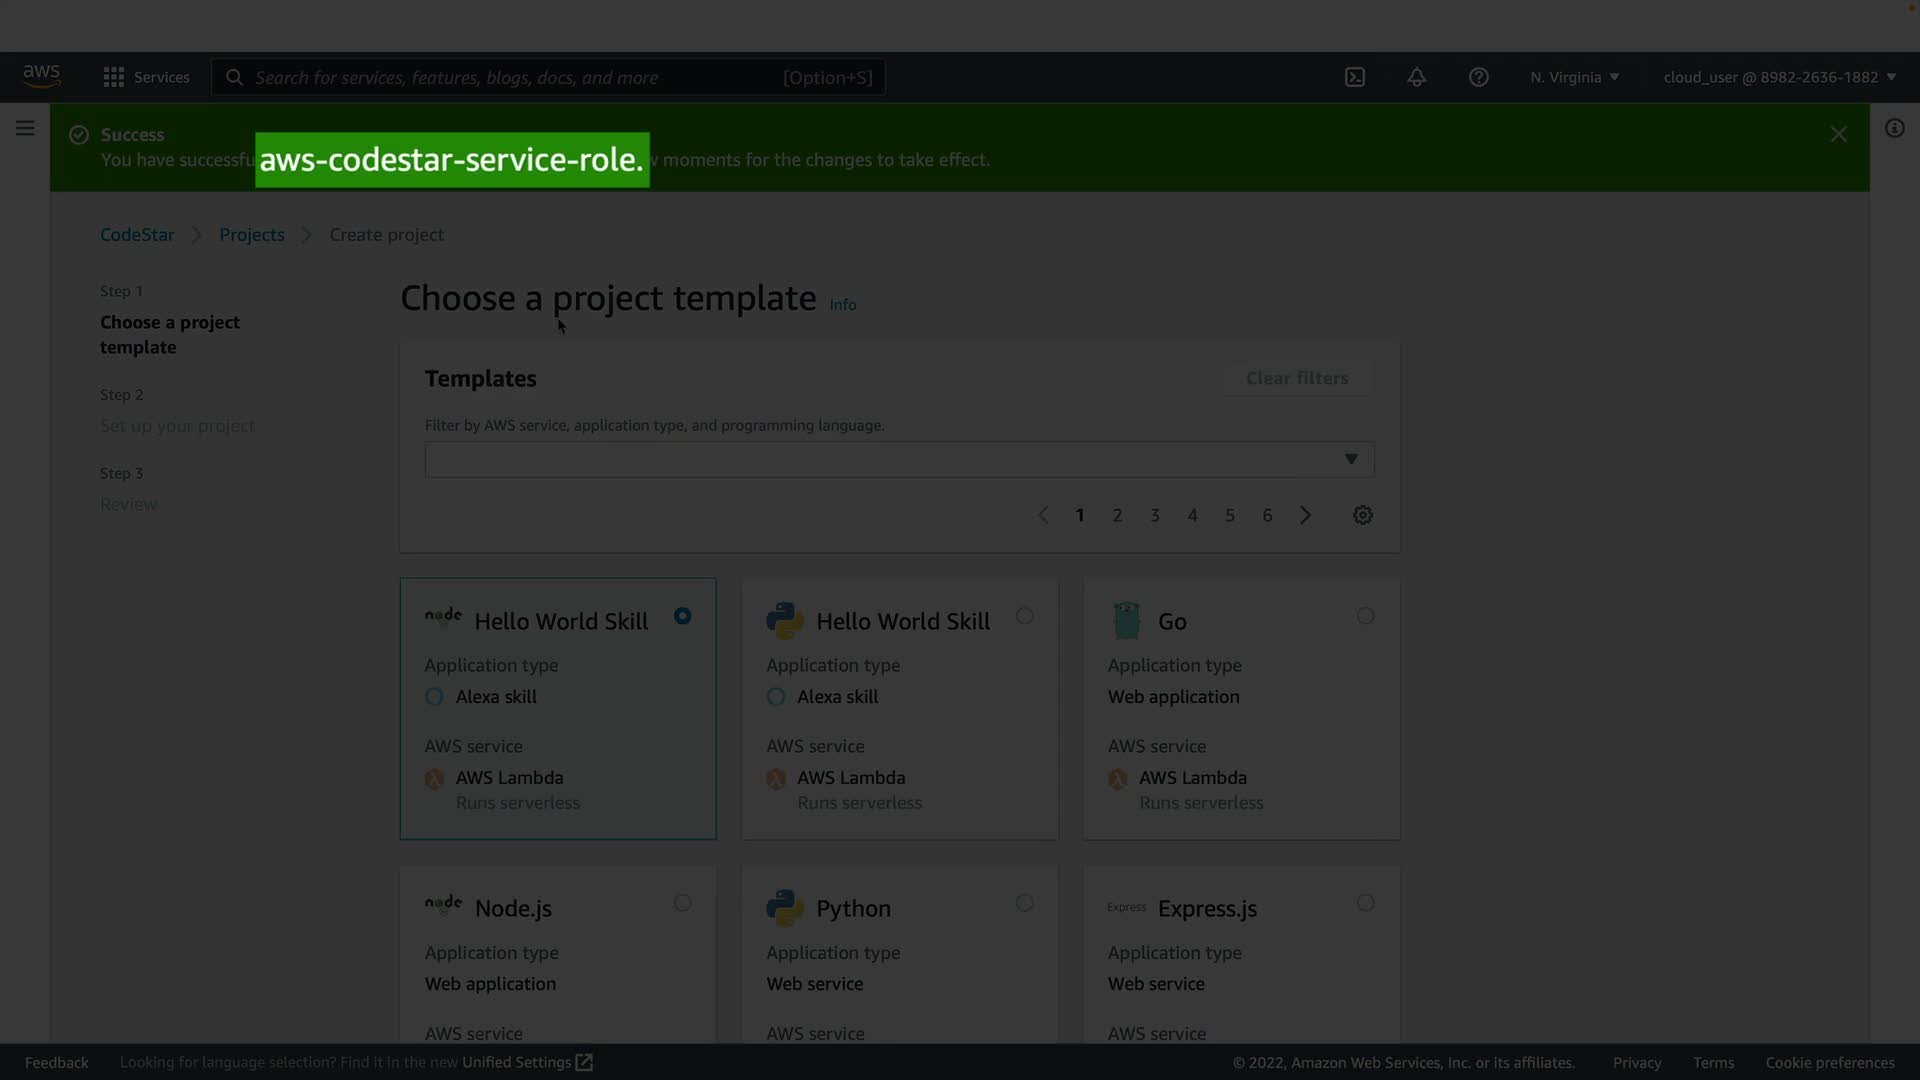Expand the N. Virginia region dropdown

1575,77
